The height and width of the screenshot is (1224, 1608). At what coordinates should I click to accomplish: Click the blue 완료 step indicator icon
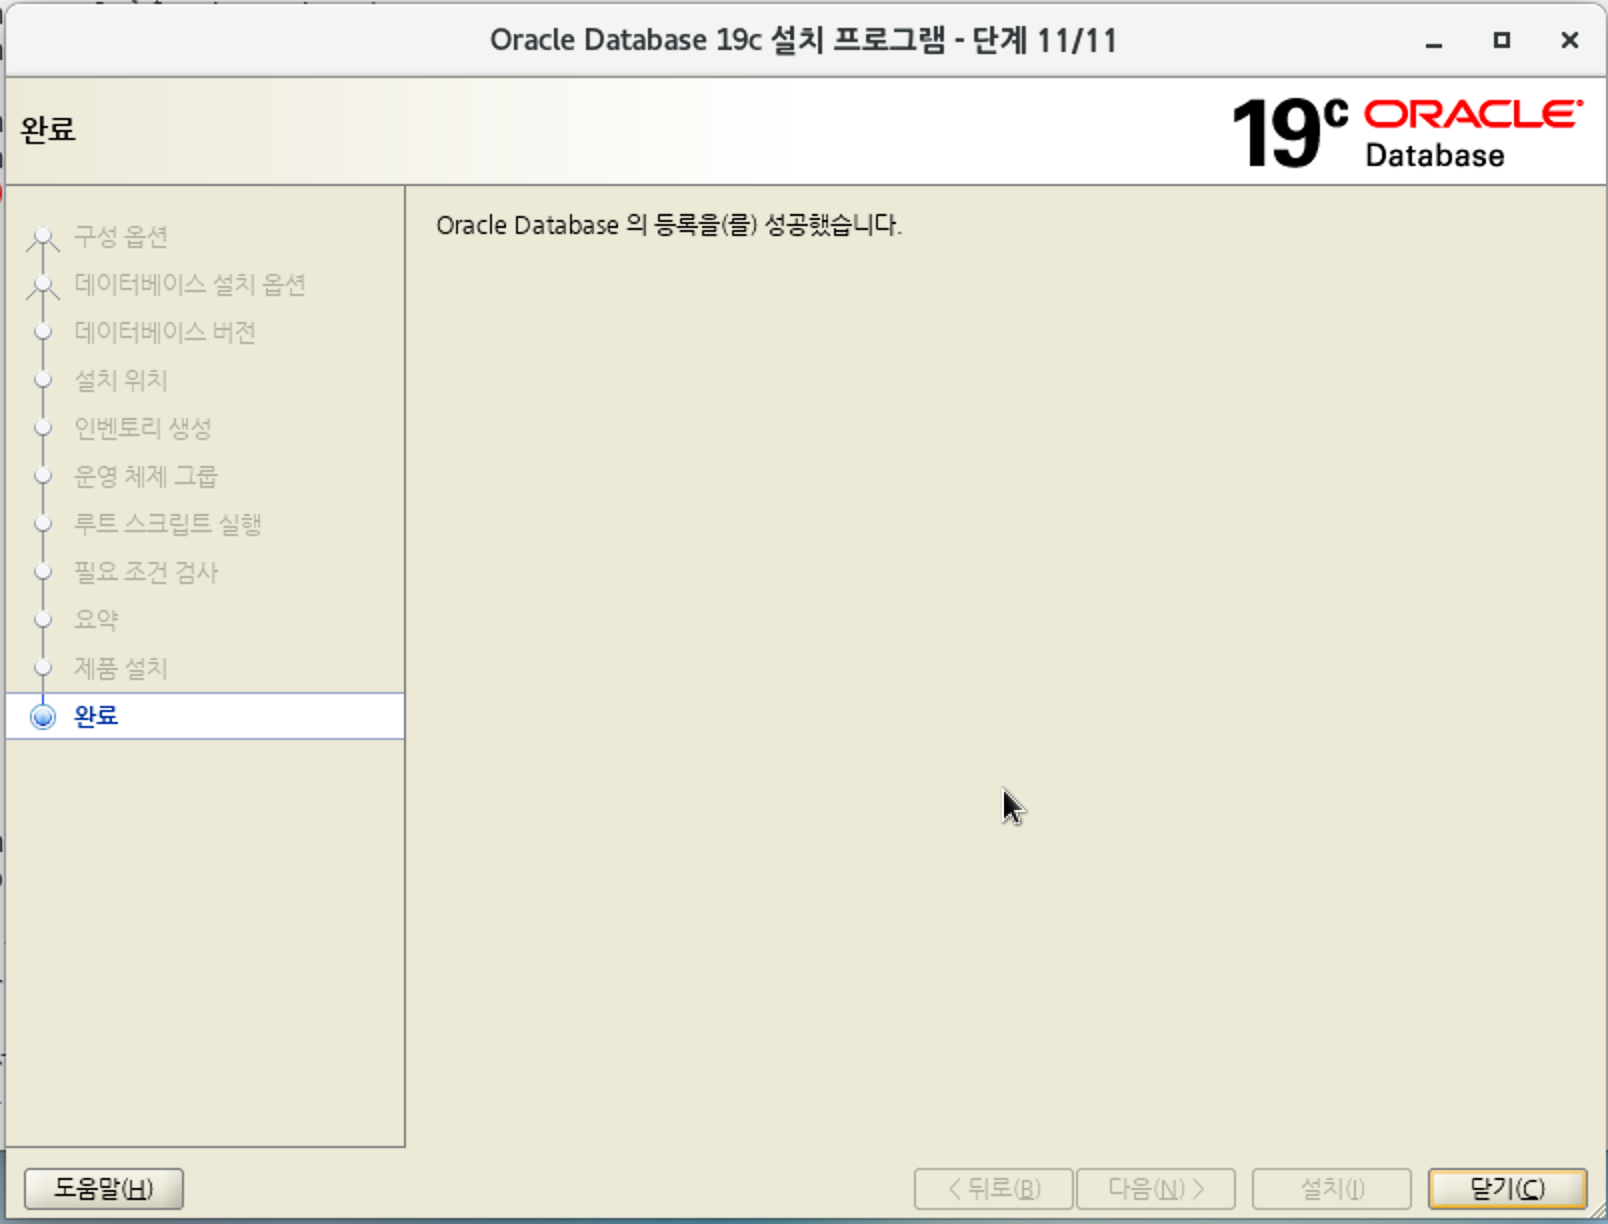(x=43, y=717)
